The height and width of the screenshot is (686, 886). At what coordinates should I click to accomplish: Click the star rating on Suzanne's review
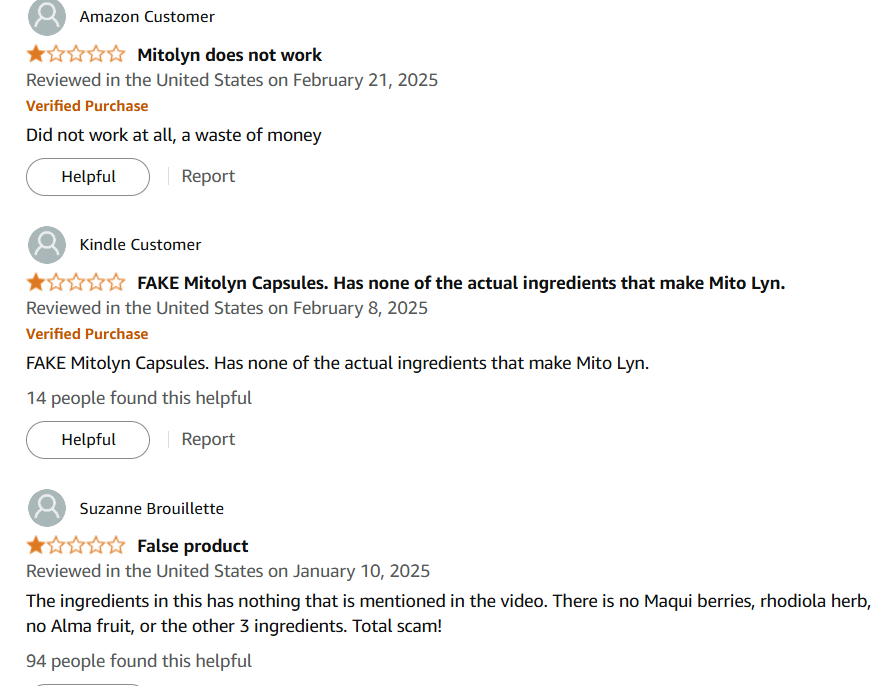pyautogui.click(x=75, y=545)
